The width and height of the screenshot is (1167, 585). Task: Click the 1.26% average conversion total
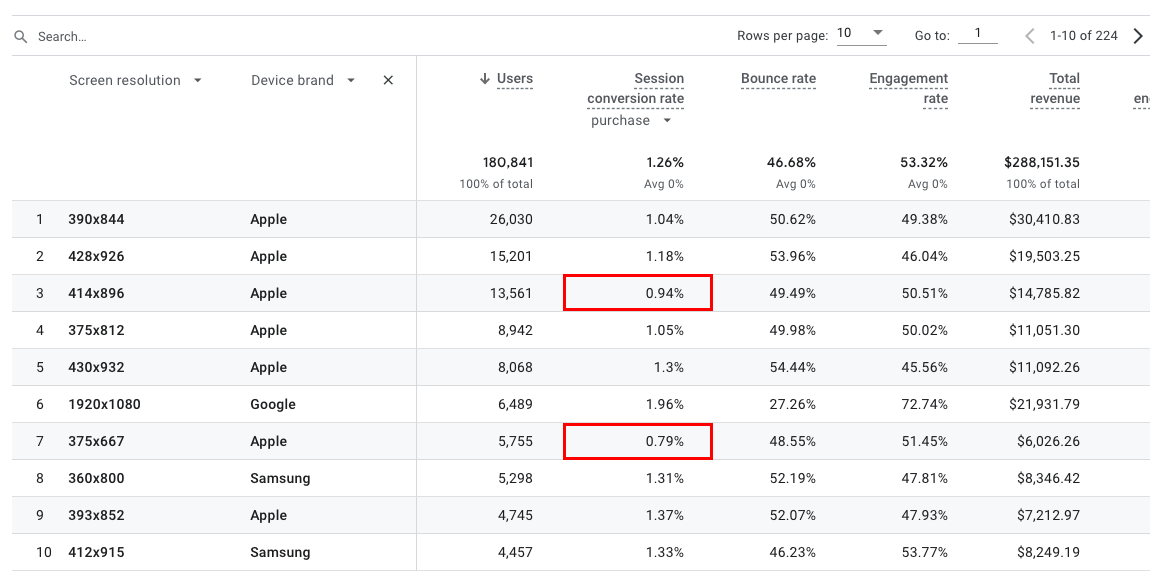tap(665, 162)
